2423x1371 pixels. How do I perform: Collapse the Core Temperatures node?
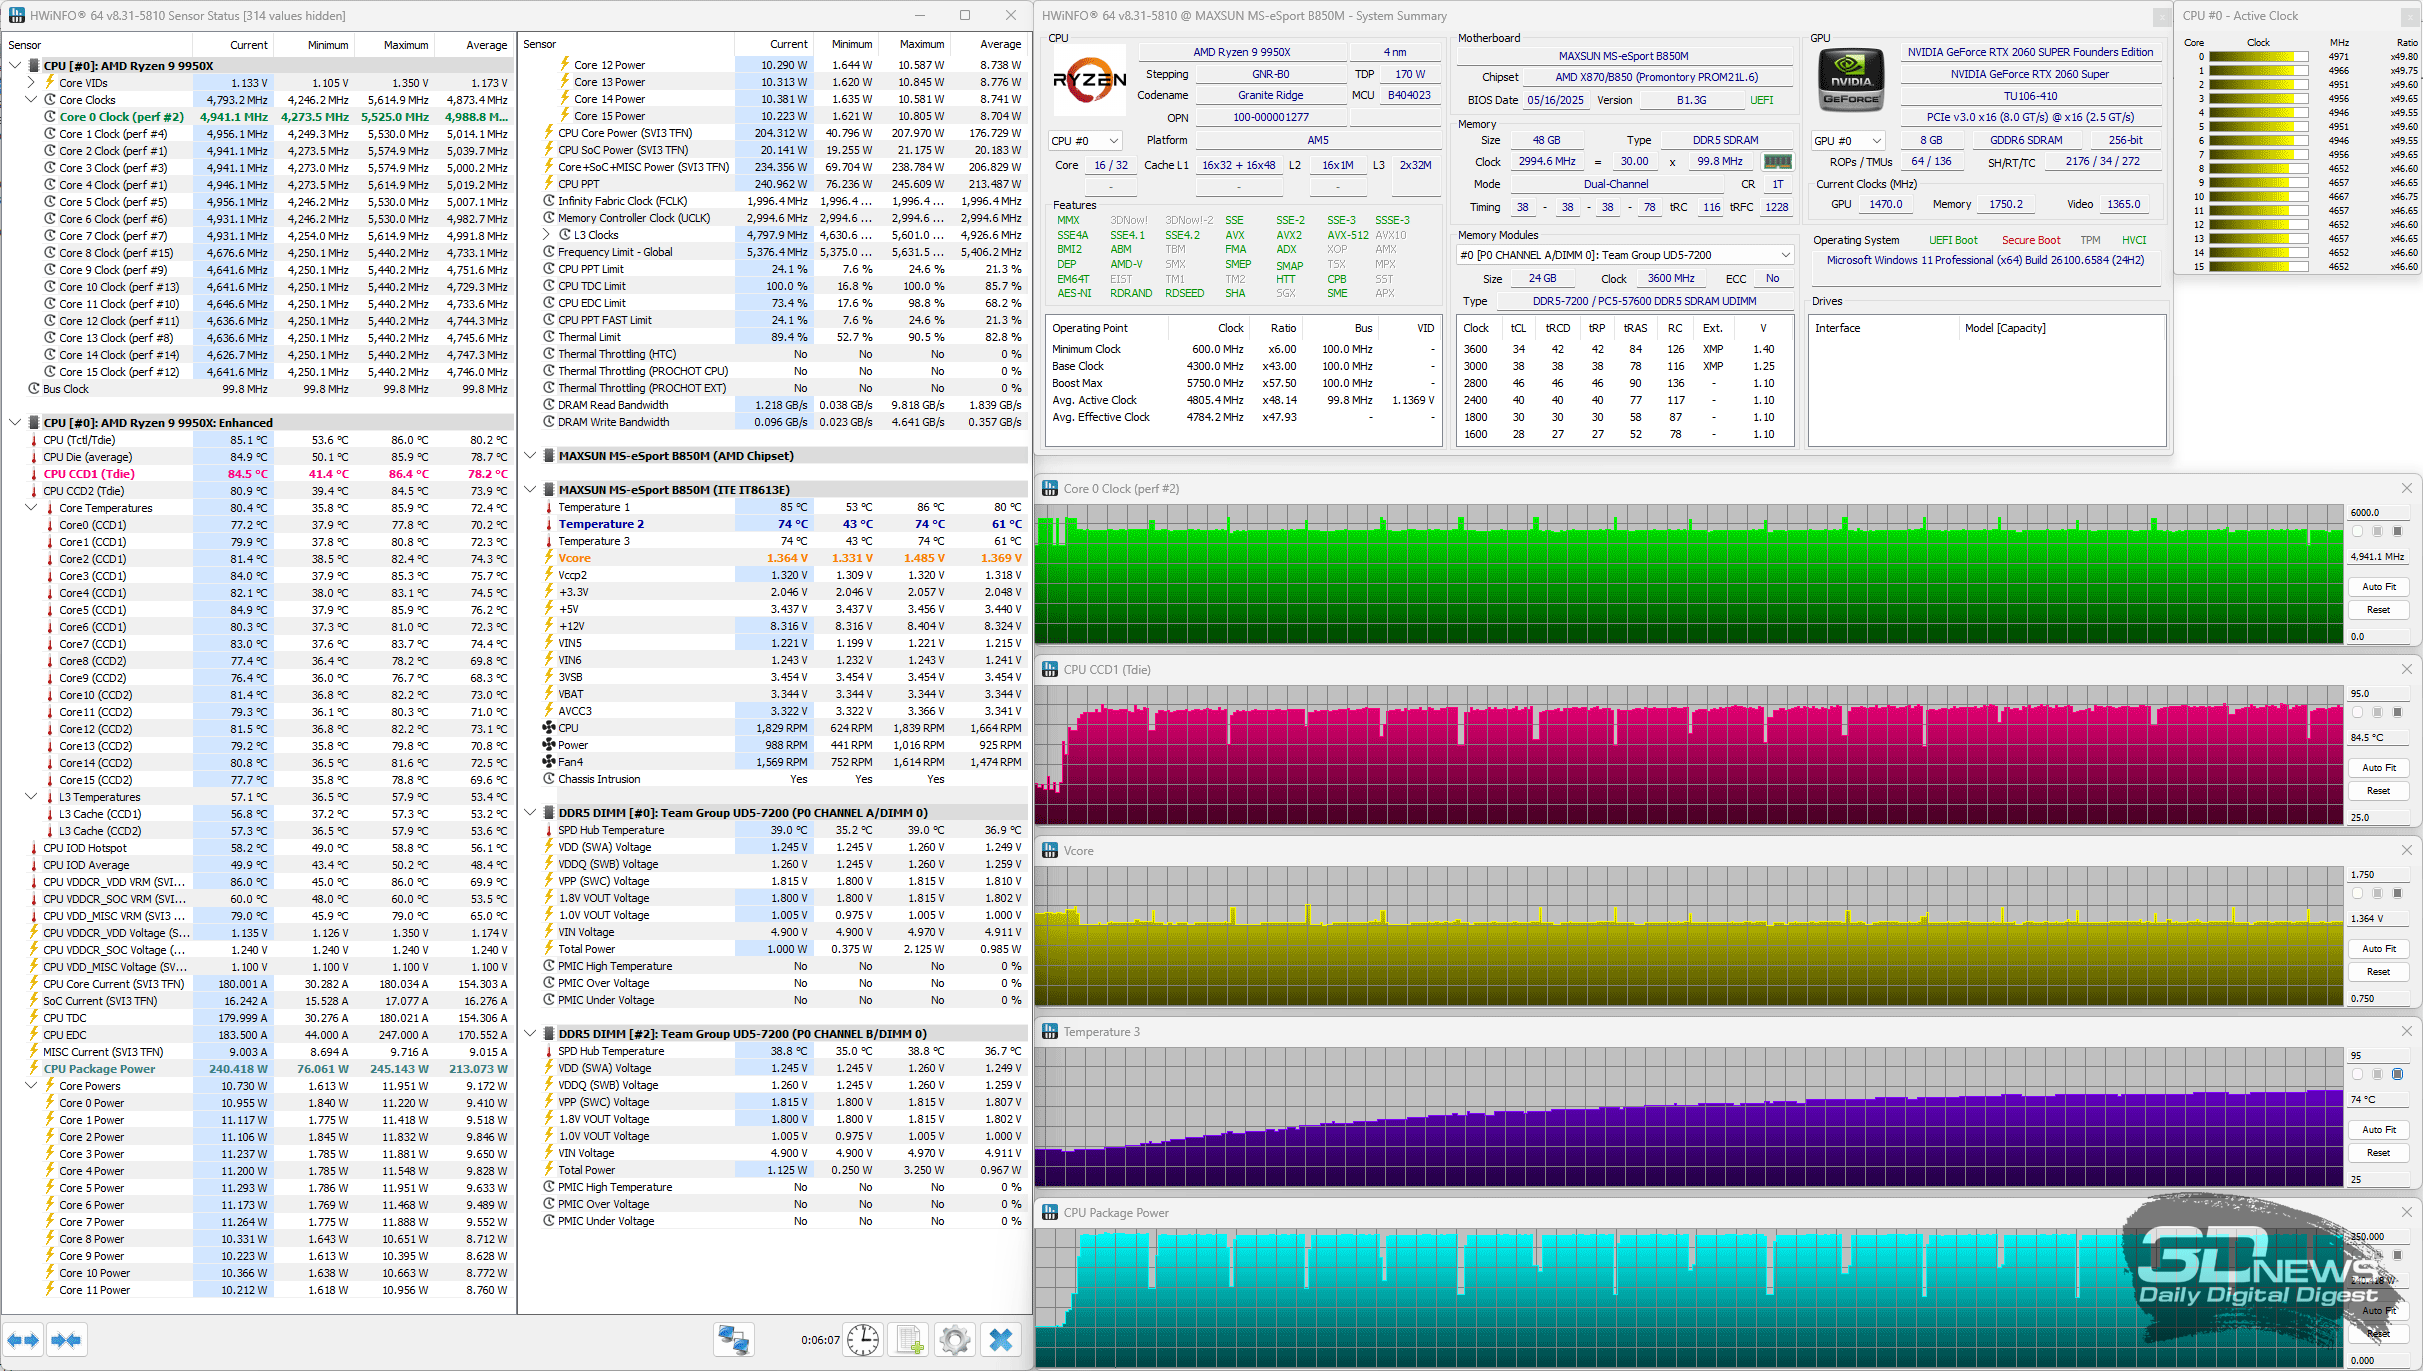(x=31, y=508)
